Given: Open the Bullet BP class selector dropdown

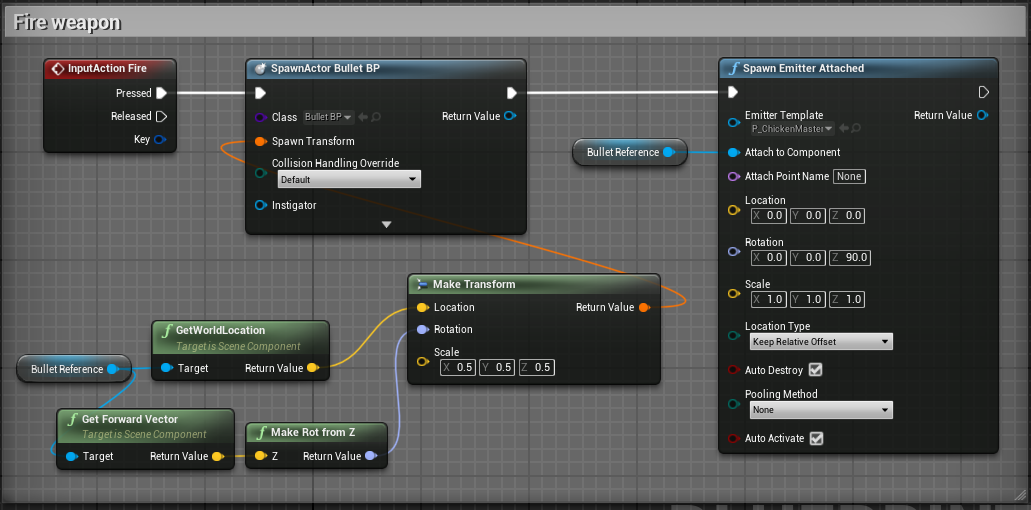Looking at the screenshot, I should click(328, 117).
